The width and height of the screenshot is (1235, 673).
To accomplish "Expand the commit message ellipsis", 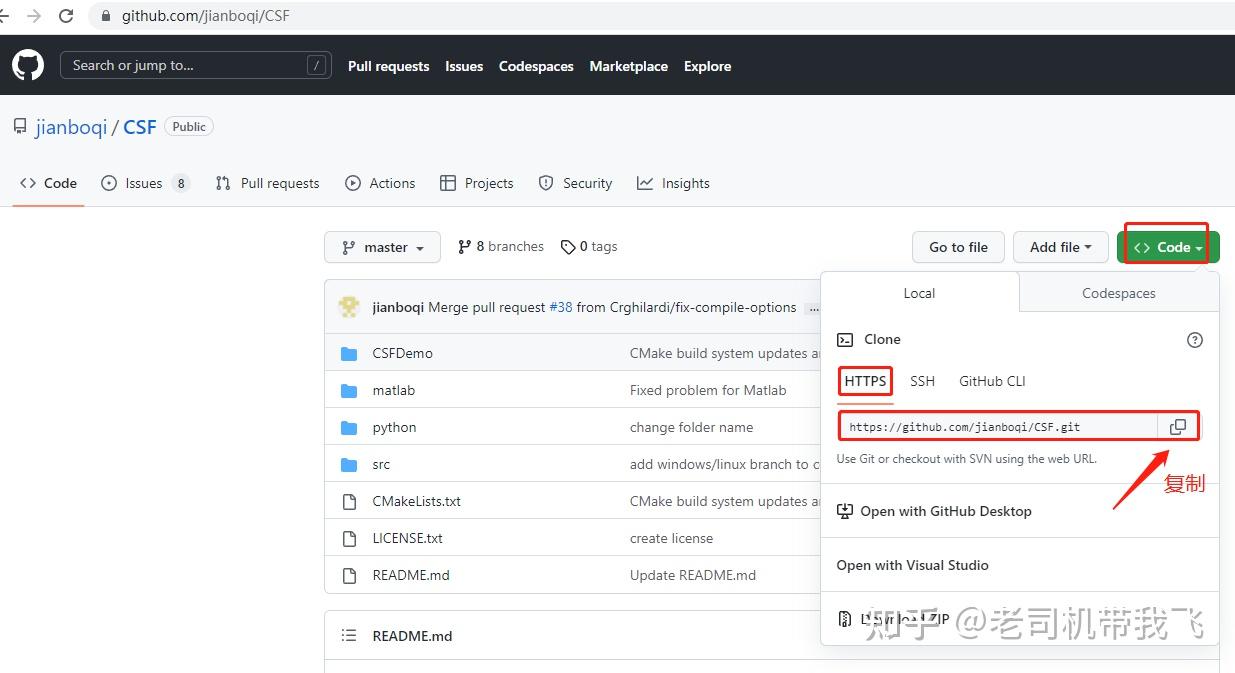I will pos(813,308).
